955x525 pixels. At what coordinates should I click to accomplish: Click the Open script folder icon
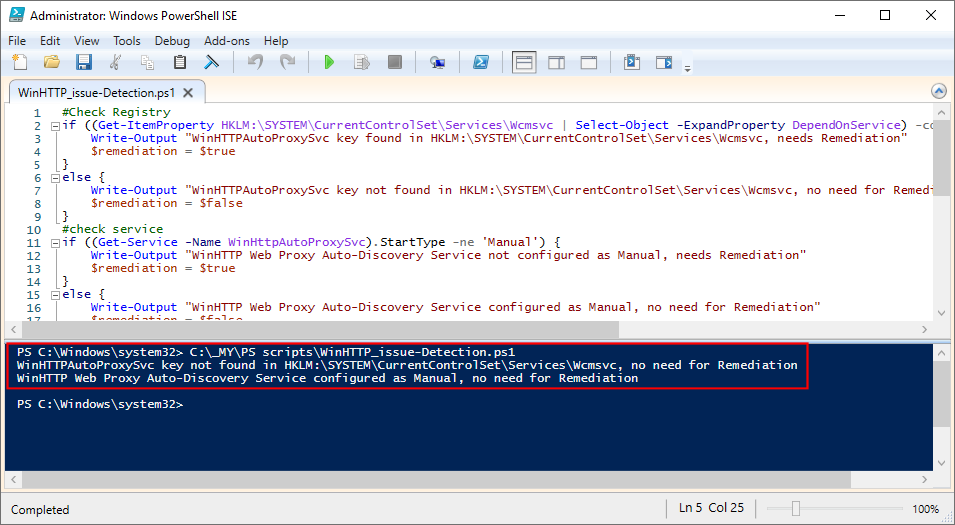pos(51,63)
